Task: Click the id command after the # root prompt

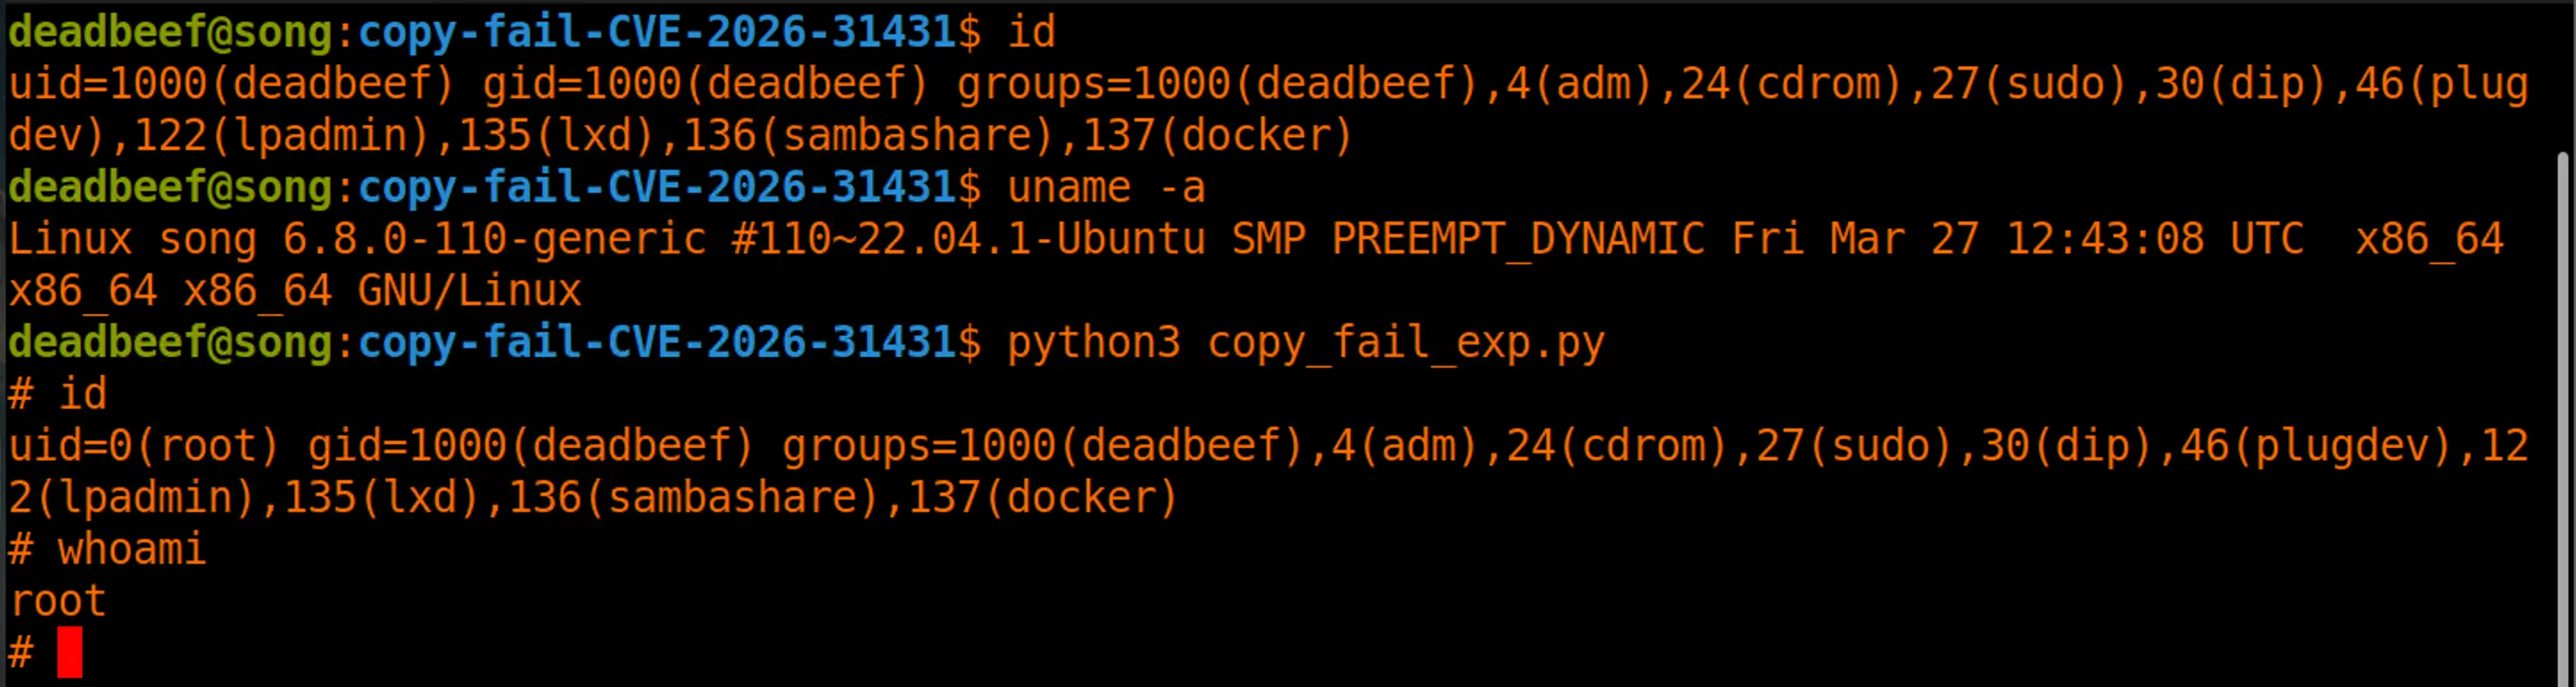Action: point(82,394)
